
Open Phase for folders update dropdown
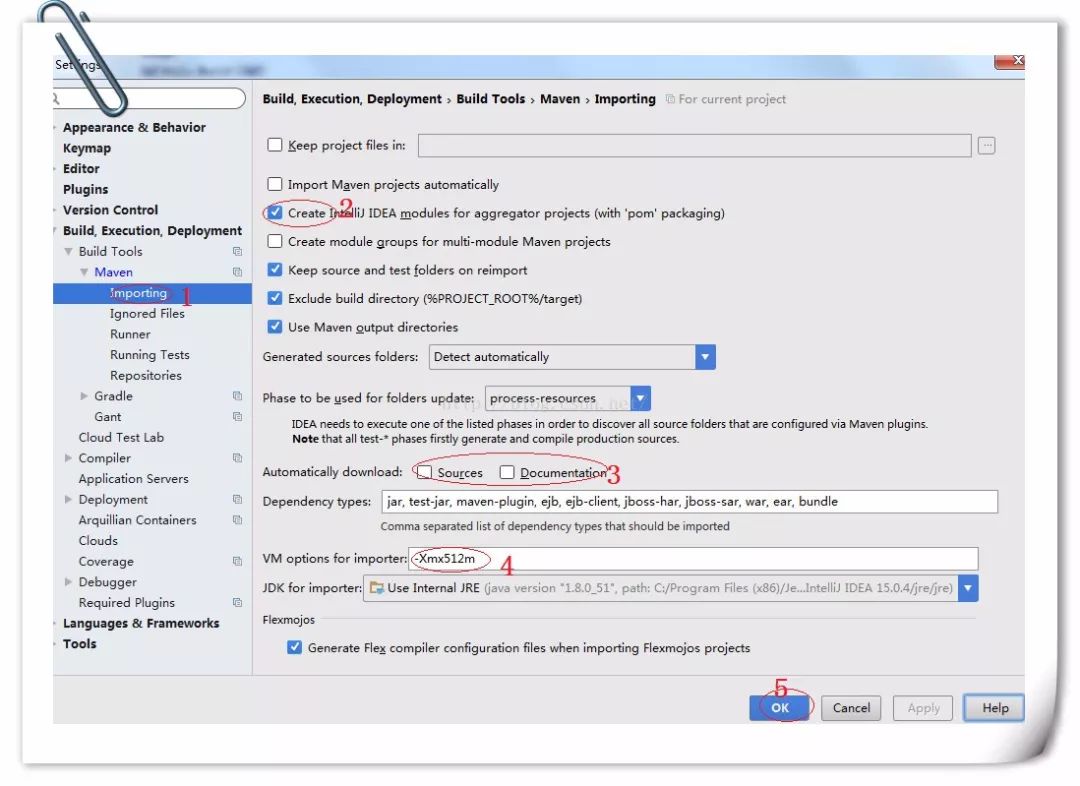640,398
